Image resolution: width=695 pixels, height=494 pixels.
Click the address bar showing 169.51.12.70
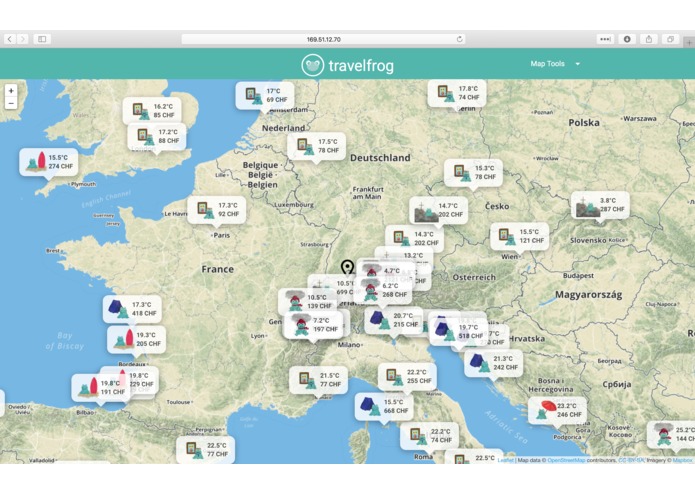coord(324,39)
